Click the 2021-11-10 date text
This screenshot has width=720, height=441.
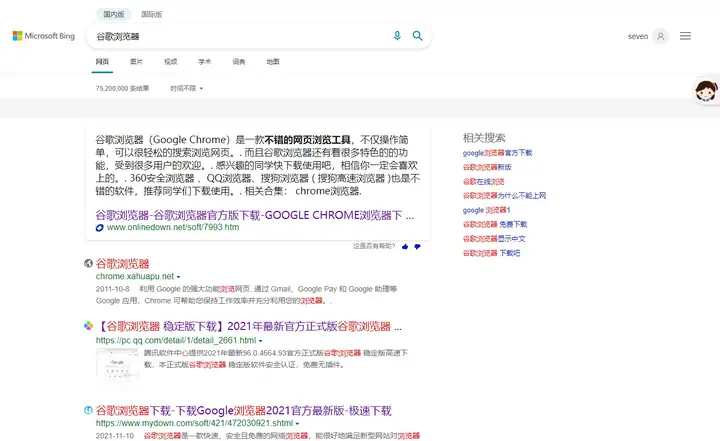click(x=115, y=435)
